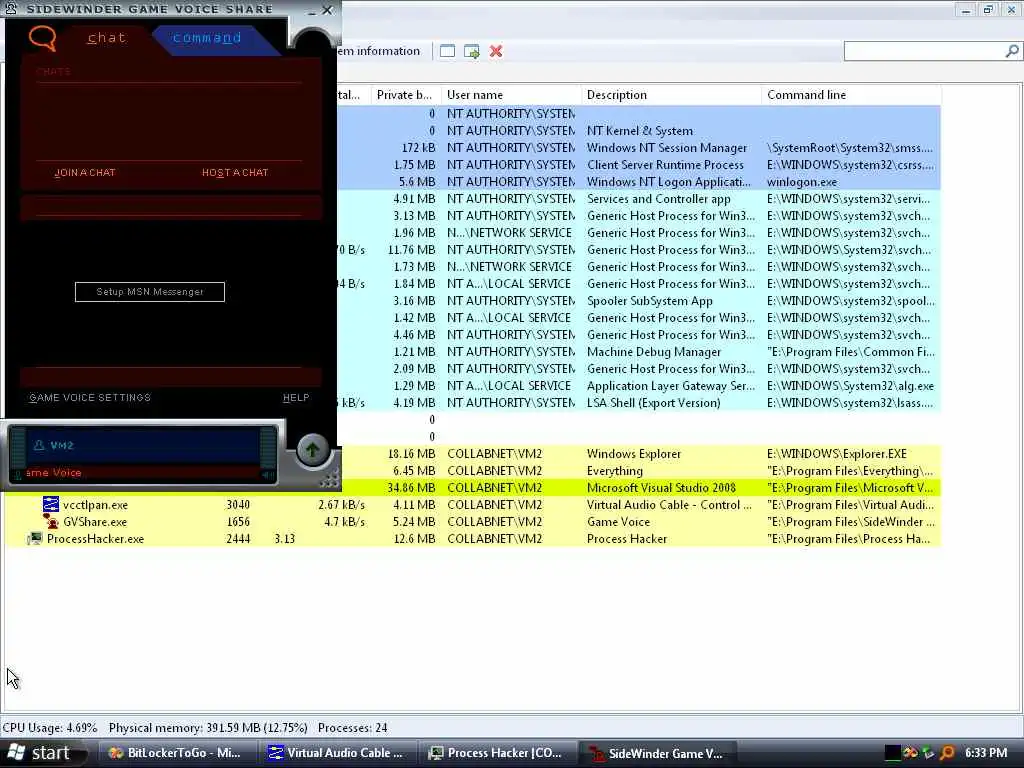Click the ProcessHacker.exe process icon

tap(35, 539)
